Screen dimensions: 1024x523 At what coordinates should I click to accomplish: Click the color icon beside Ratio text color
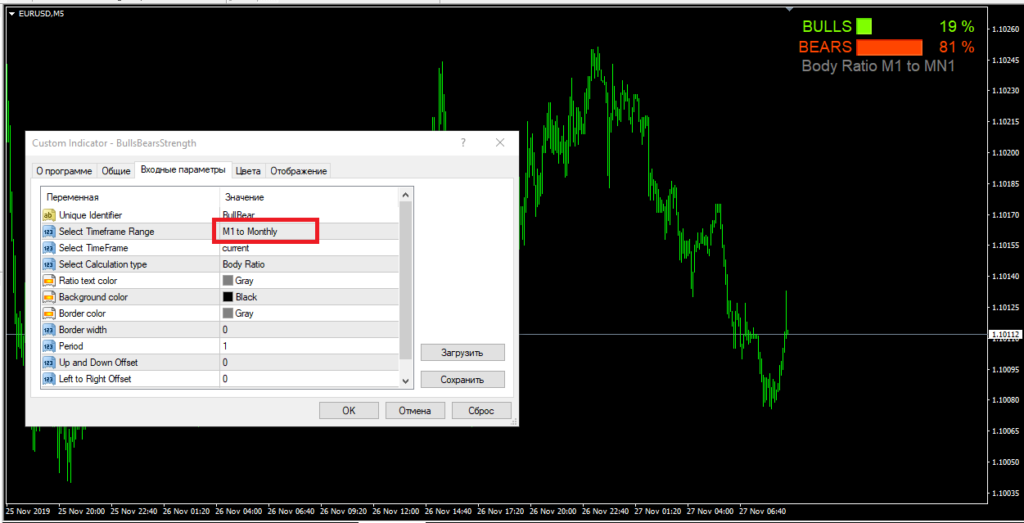click(x=48, y=281)
